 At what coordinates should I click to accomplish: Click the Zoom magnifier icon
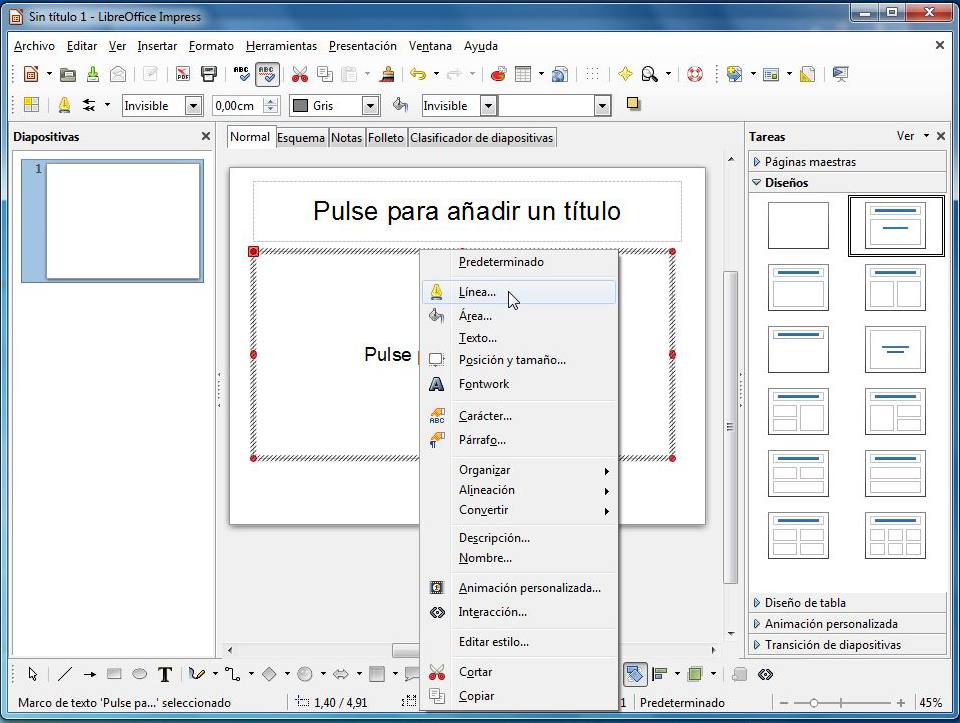[650, 75]
